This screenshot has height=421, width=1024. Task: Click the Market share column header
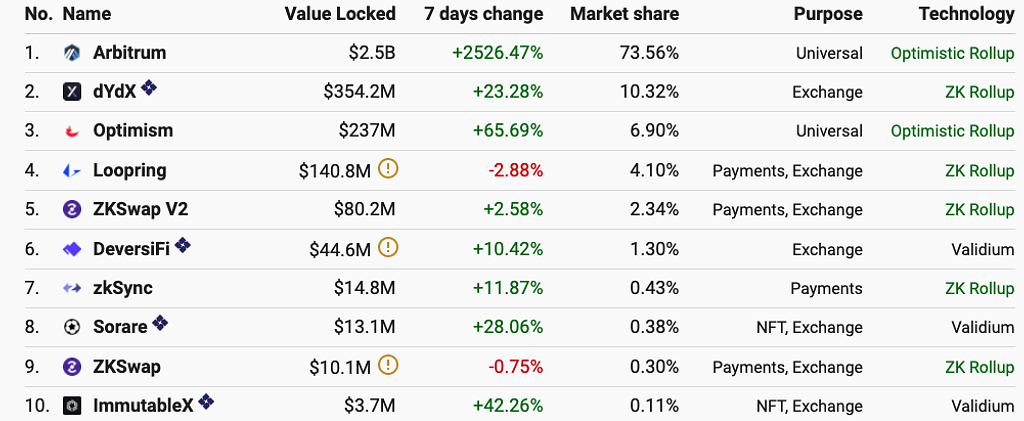click(x=624, y=14)
